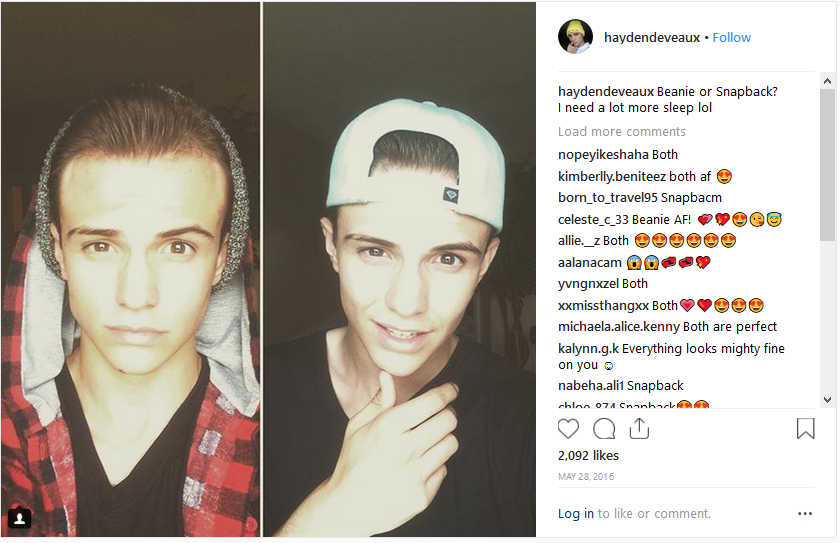The width and height of the screenshot is (840, 543).
Task: Click the Log in link
Action: [x=576, y=514]
